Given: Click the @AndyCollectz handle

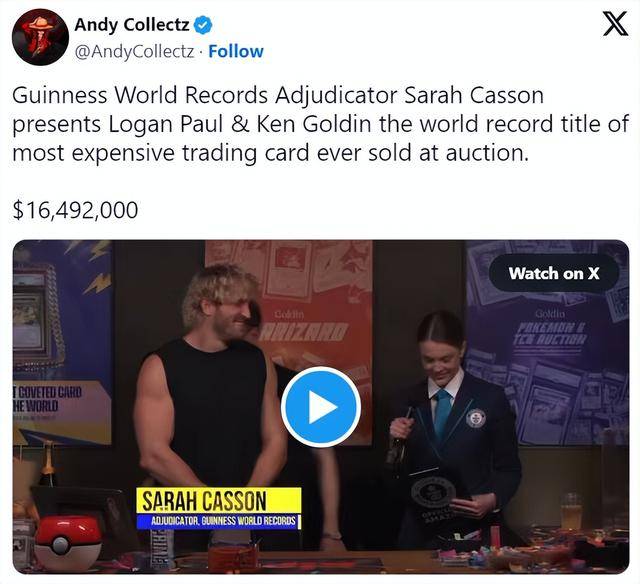Looking at the screenshot, I should point(134,52).
